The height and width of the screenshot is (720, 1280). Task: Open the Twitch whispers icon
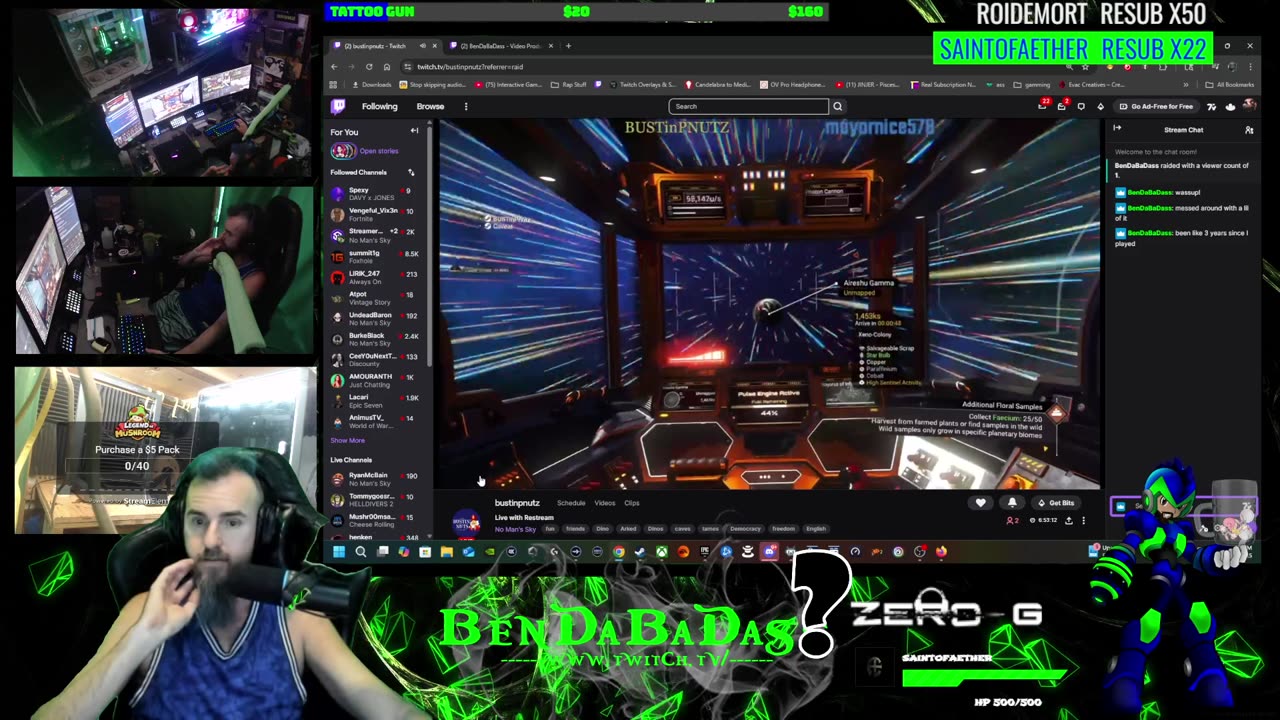(x=1081, y=106)
